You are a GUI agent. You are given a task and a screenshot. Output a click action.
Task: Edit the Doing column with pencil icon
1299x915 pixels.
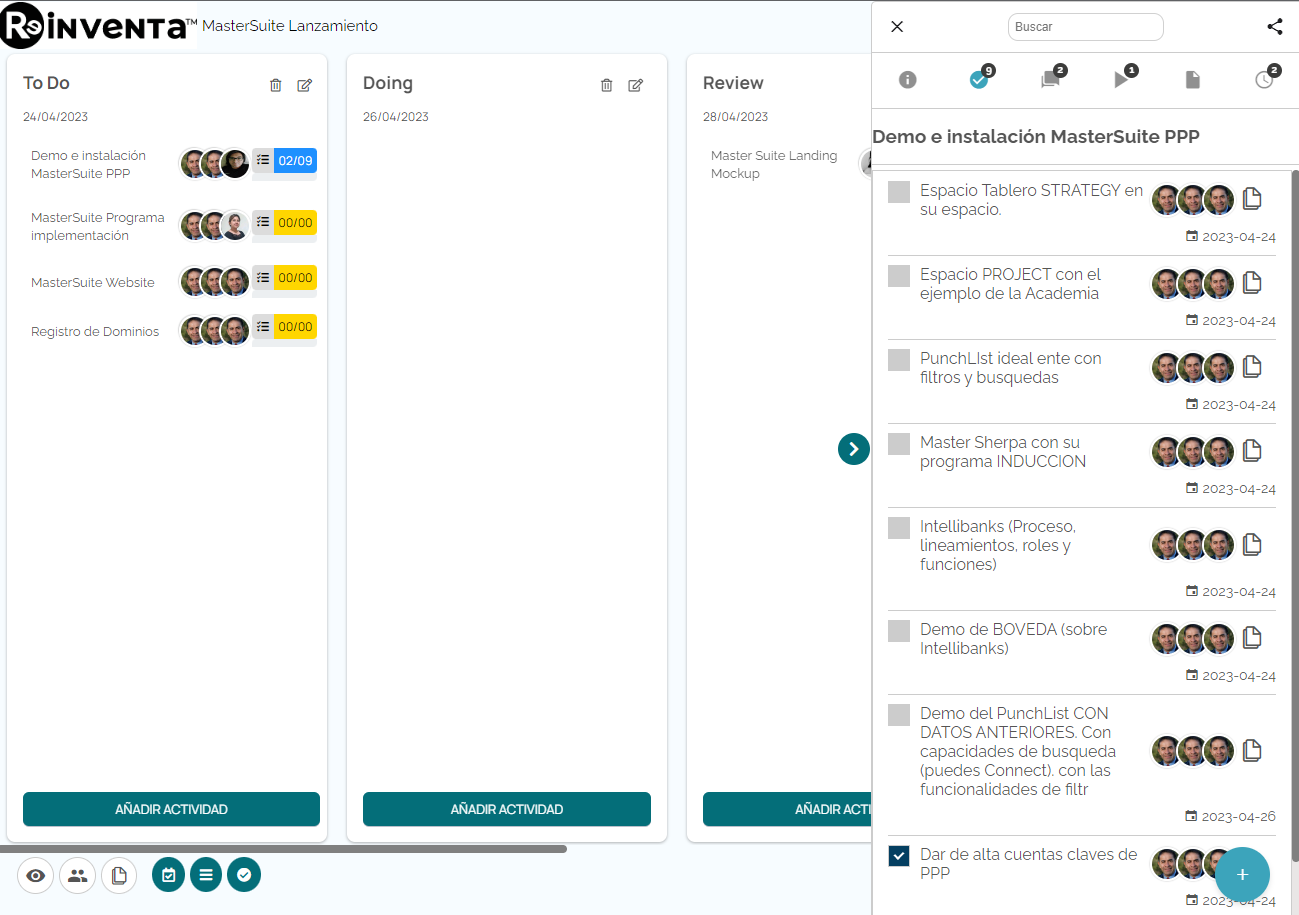point(635,85)
